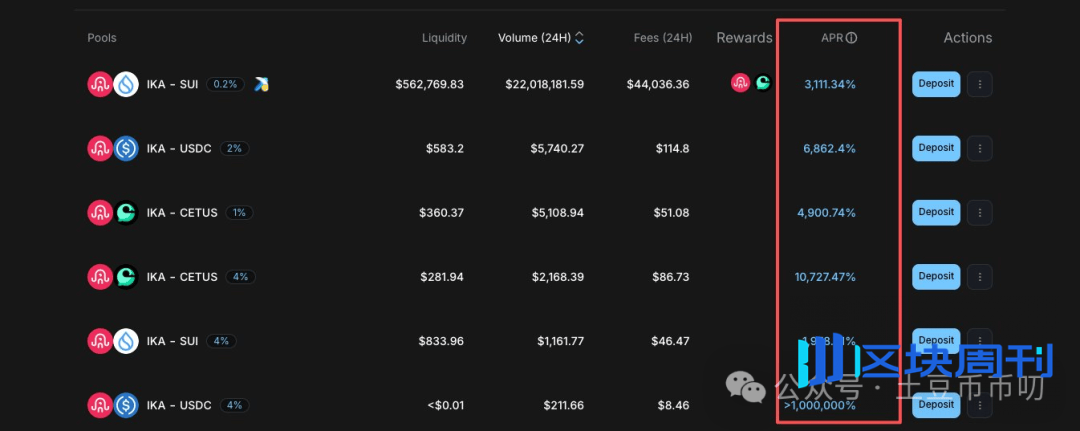Viewport: 1080px width, 431px height.
Task: Open the more-options menu for IKA - USDC 2%
Action: [979, 148]
